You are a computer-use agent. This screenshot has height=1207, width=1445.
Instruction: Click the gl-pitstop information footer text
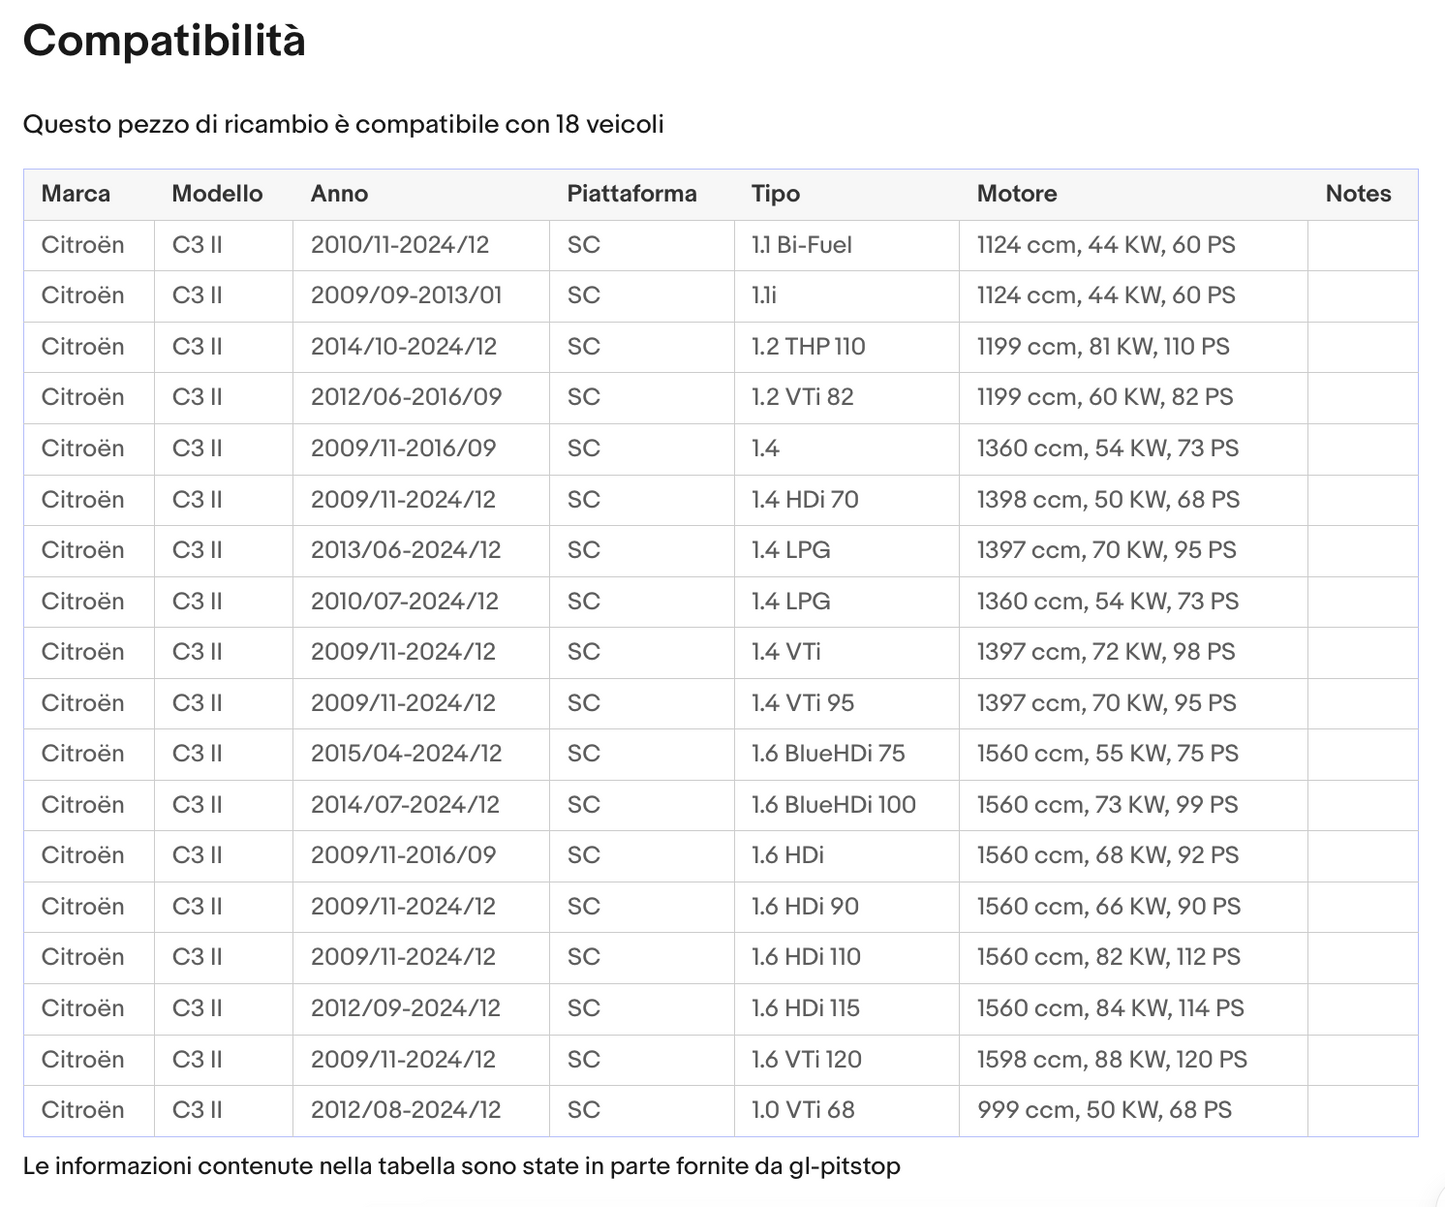pos(461,1166)
